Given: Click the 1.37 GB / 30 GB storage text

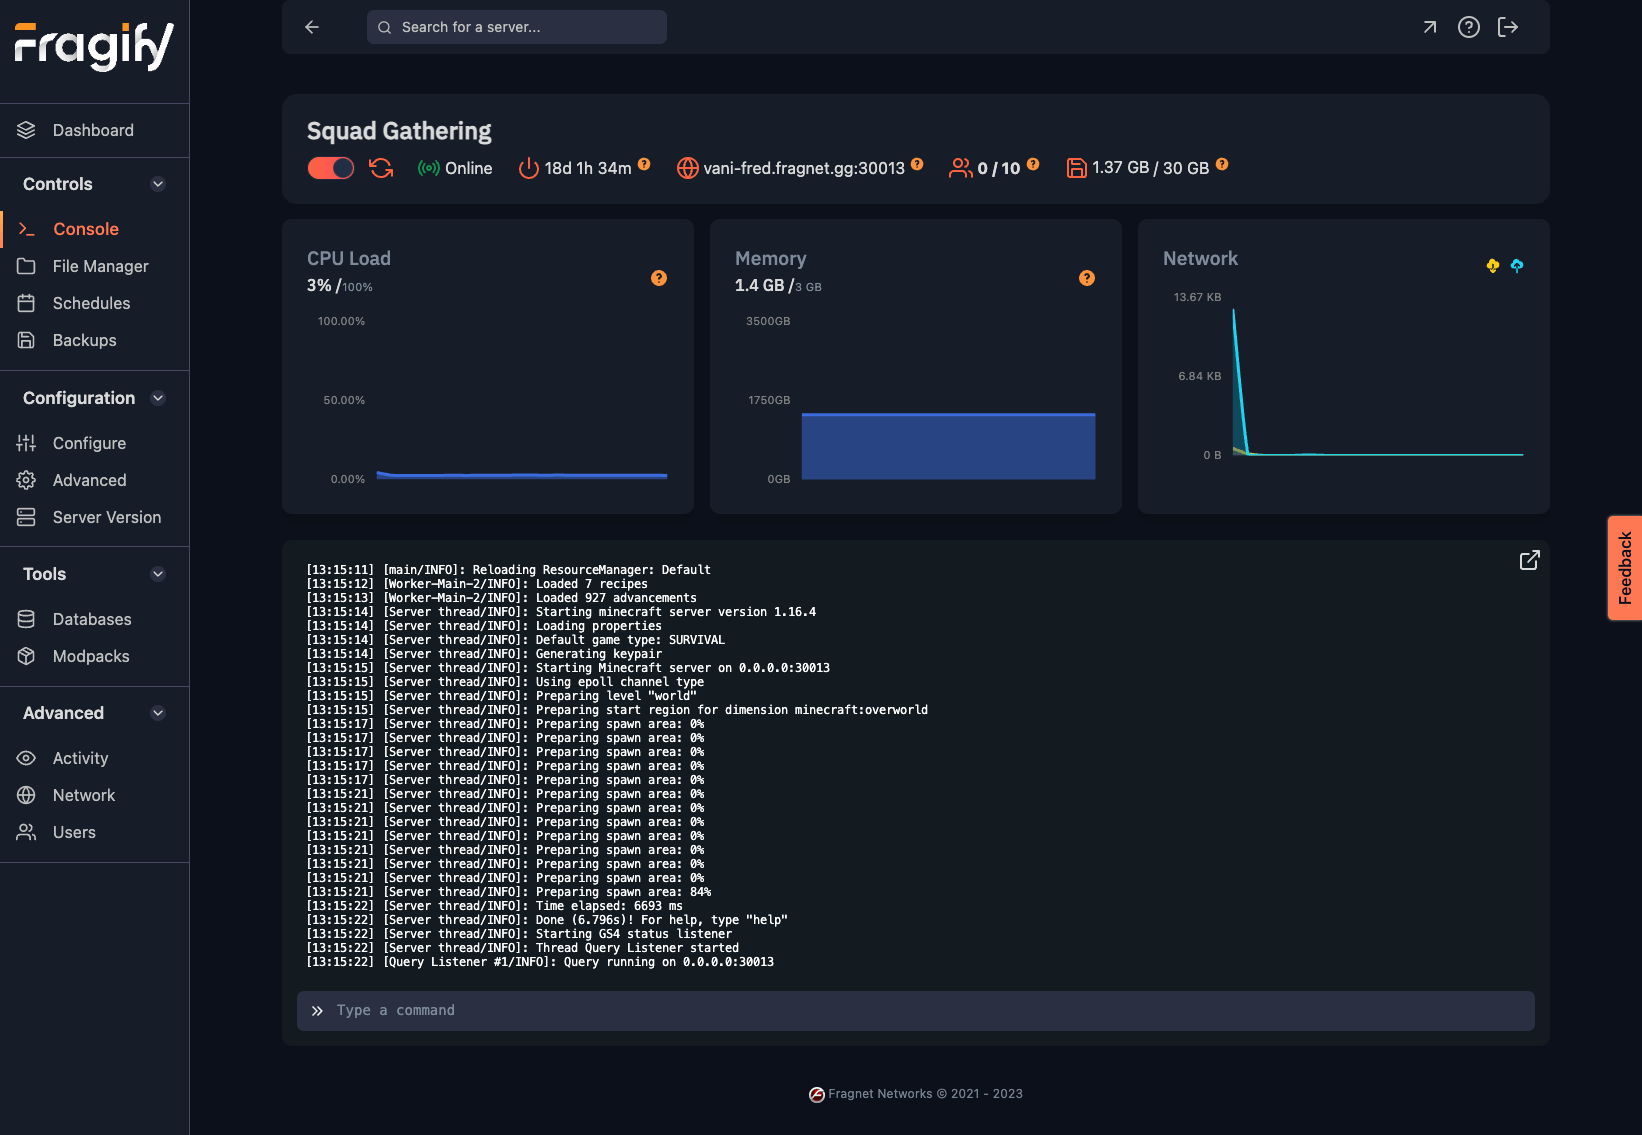Looking at the screenshot, I should (x=1151, y=168).
